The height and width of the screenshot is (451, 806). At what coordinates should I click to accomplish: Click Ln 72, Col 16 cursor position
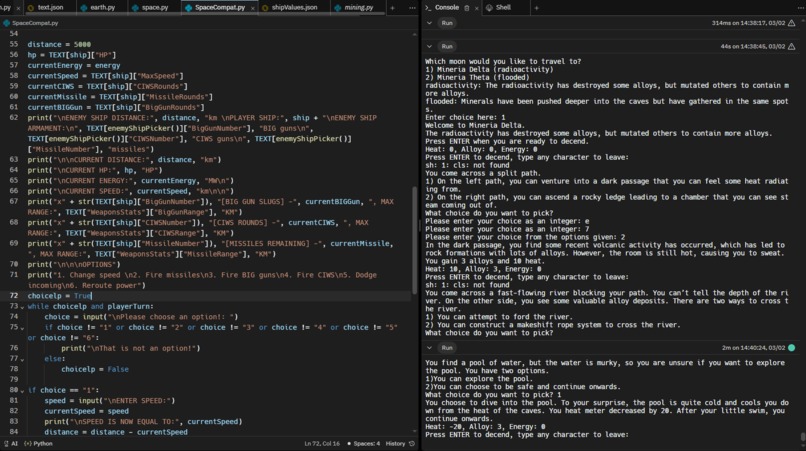322,443
